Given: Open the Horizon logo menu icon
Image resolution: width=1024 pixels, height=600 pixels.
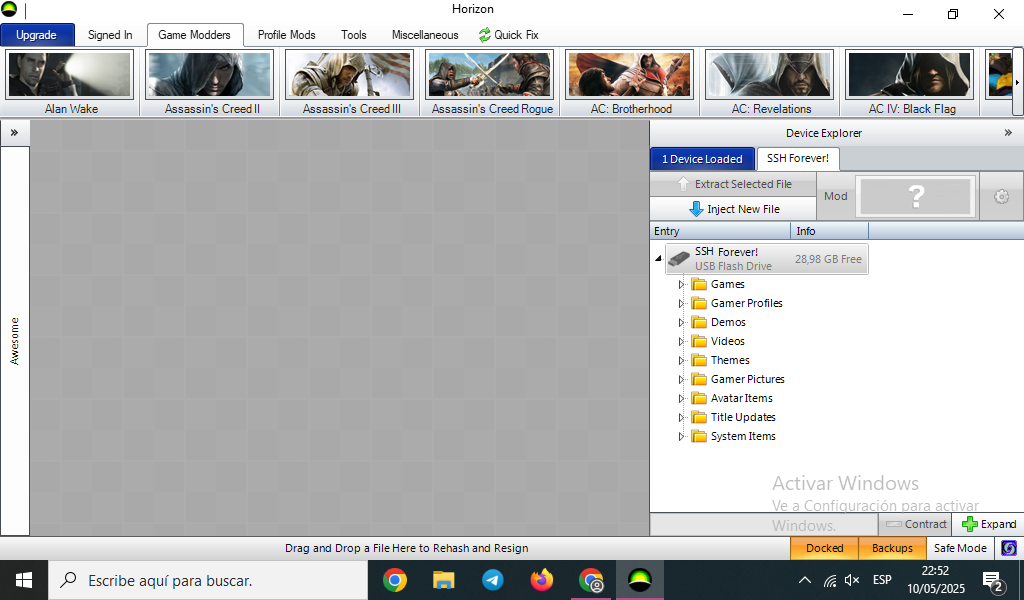Looking at the screenshot, I should click(9, 9).
